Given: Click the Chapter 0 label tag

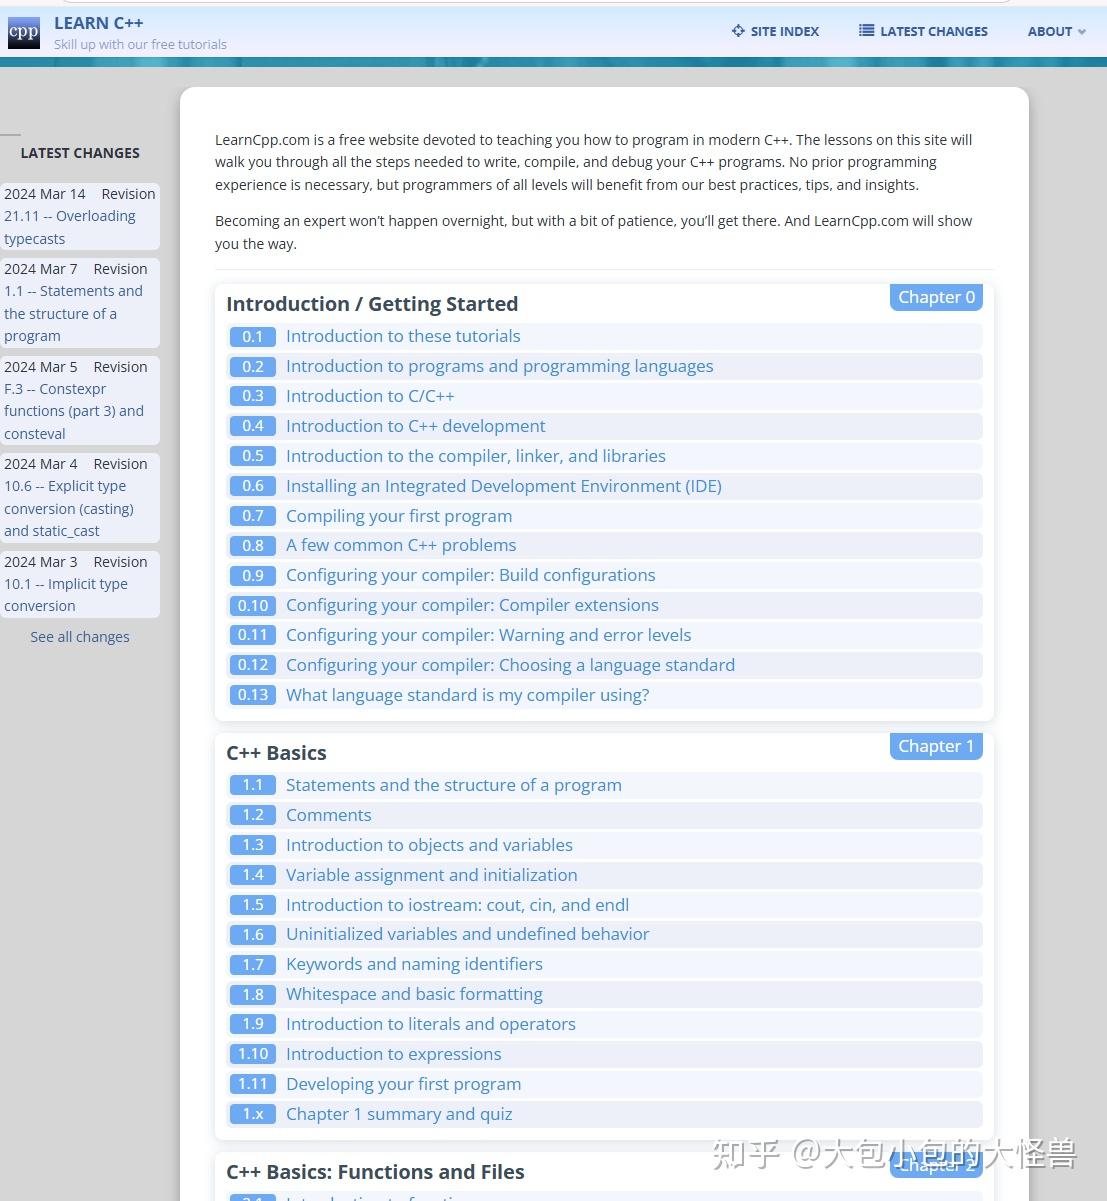Looking at the screenshot, I should [936, 297].
